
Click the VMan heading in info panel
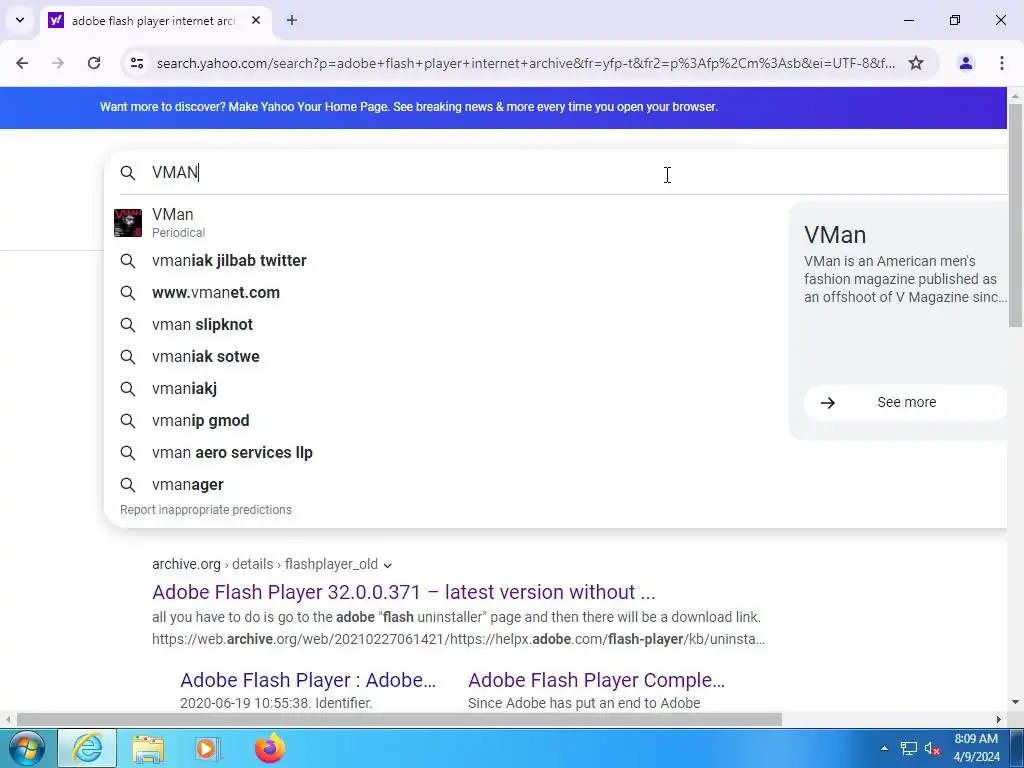coord(835,234)
